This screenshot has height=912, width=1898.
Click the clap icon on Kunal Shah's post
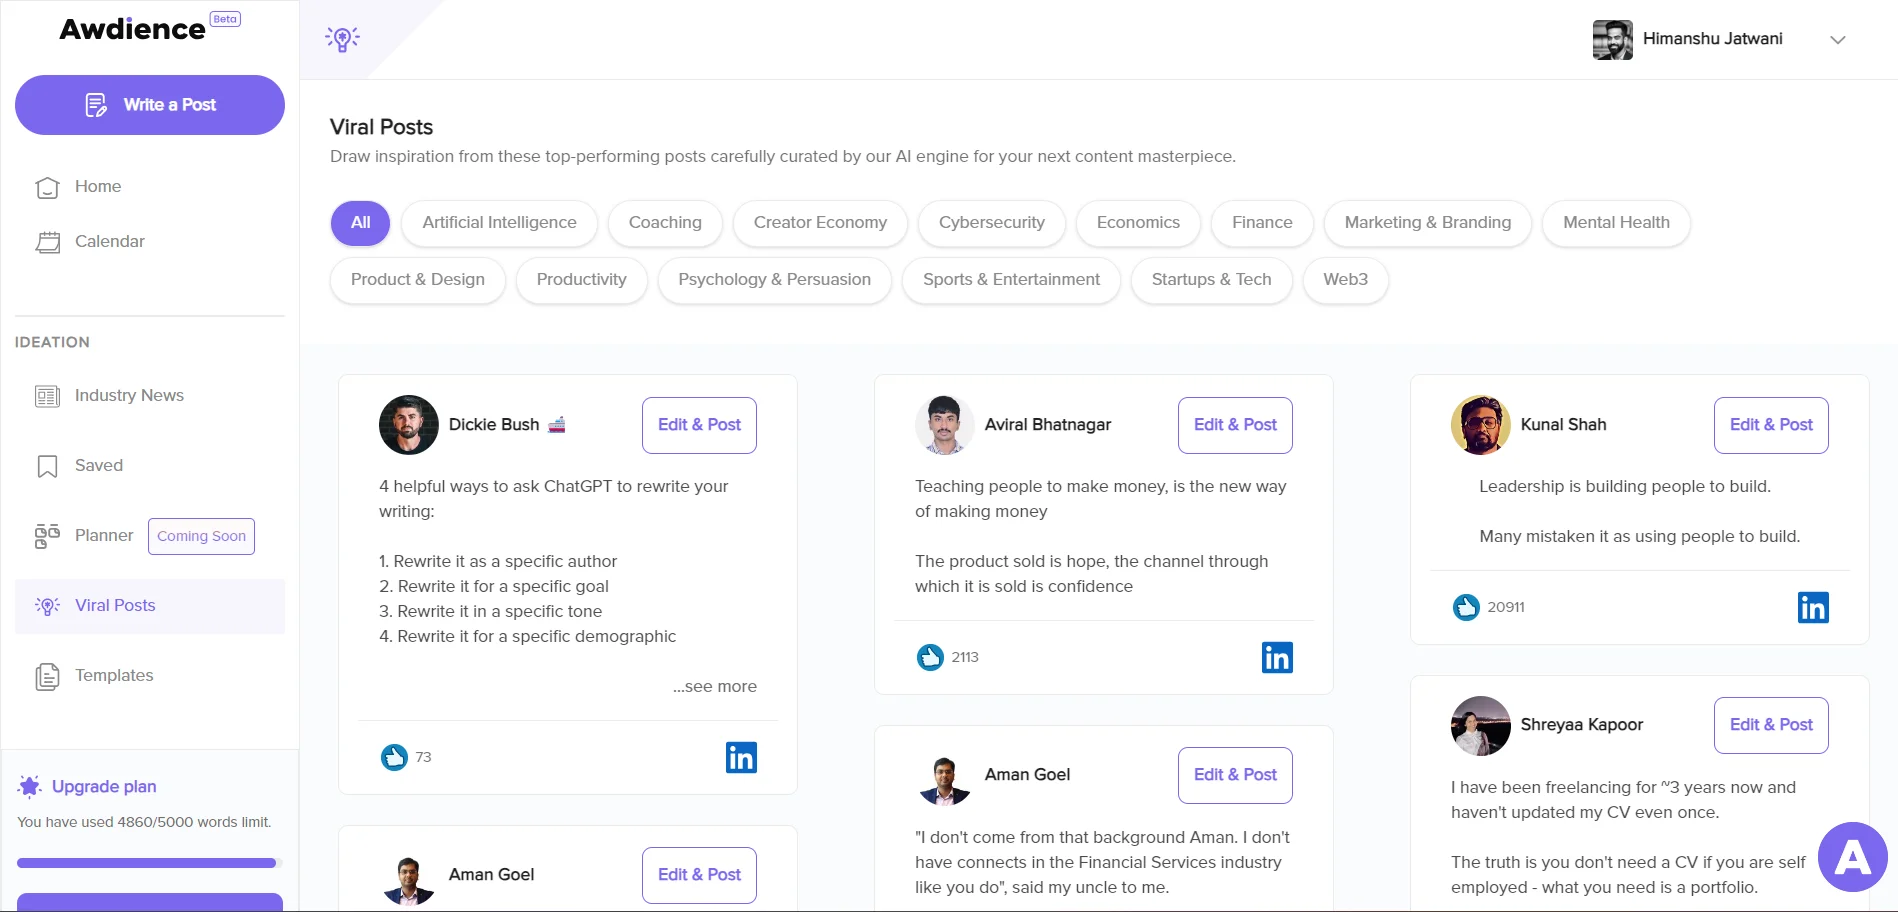[x=1464, y=606]
